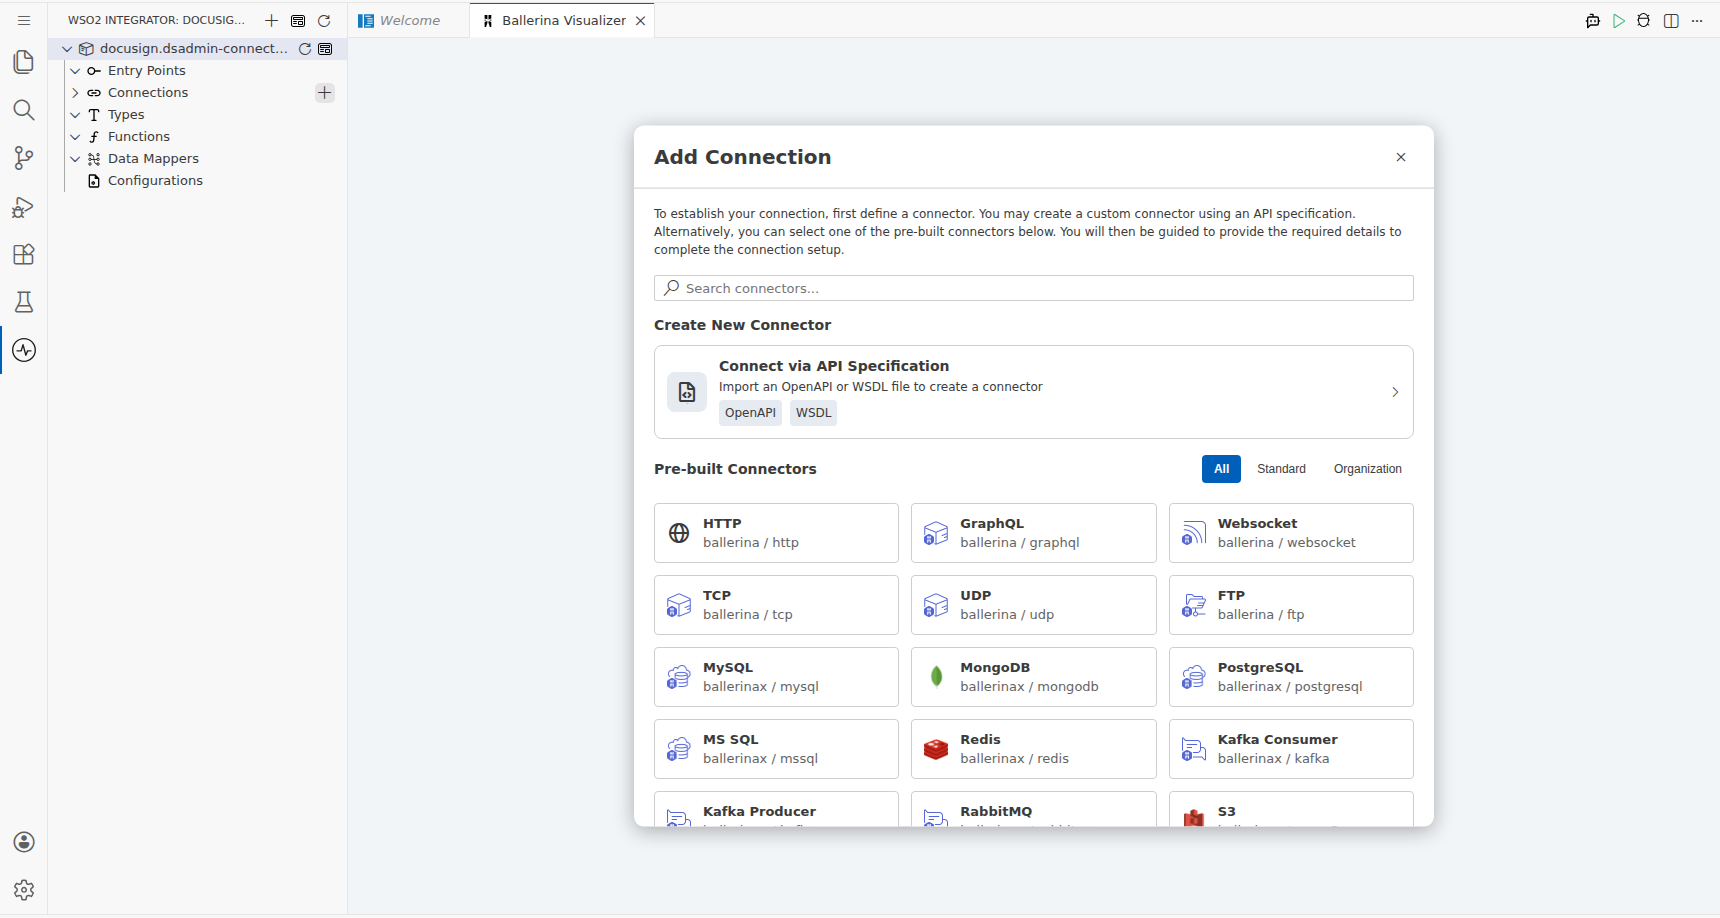The image size is (1720, 918).
Task: Click the refresh icon in WSO2 Integrator header
Action: point(324,20)
